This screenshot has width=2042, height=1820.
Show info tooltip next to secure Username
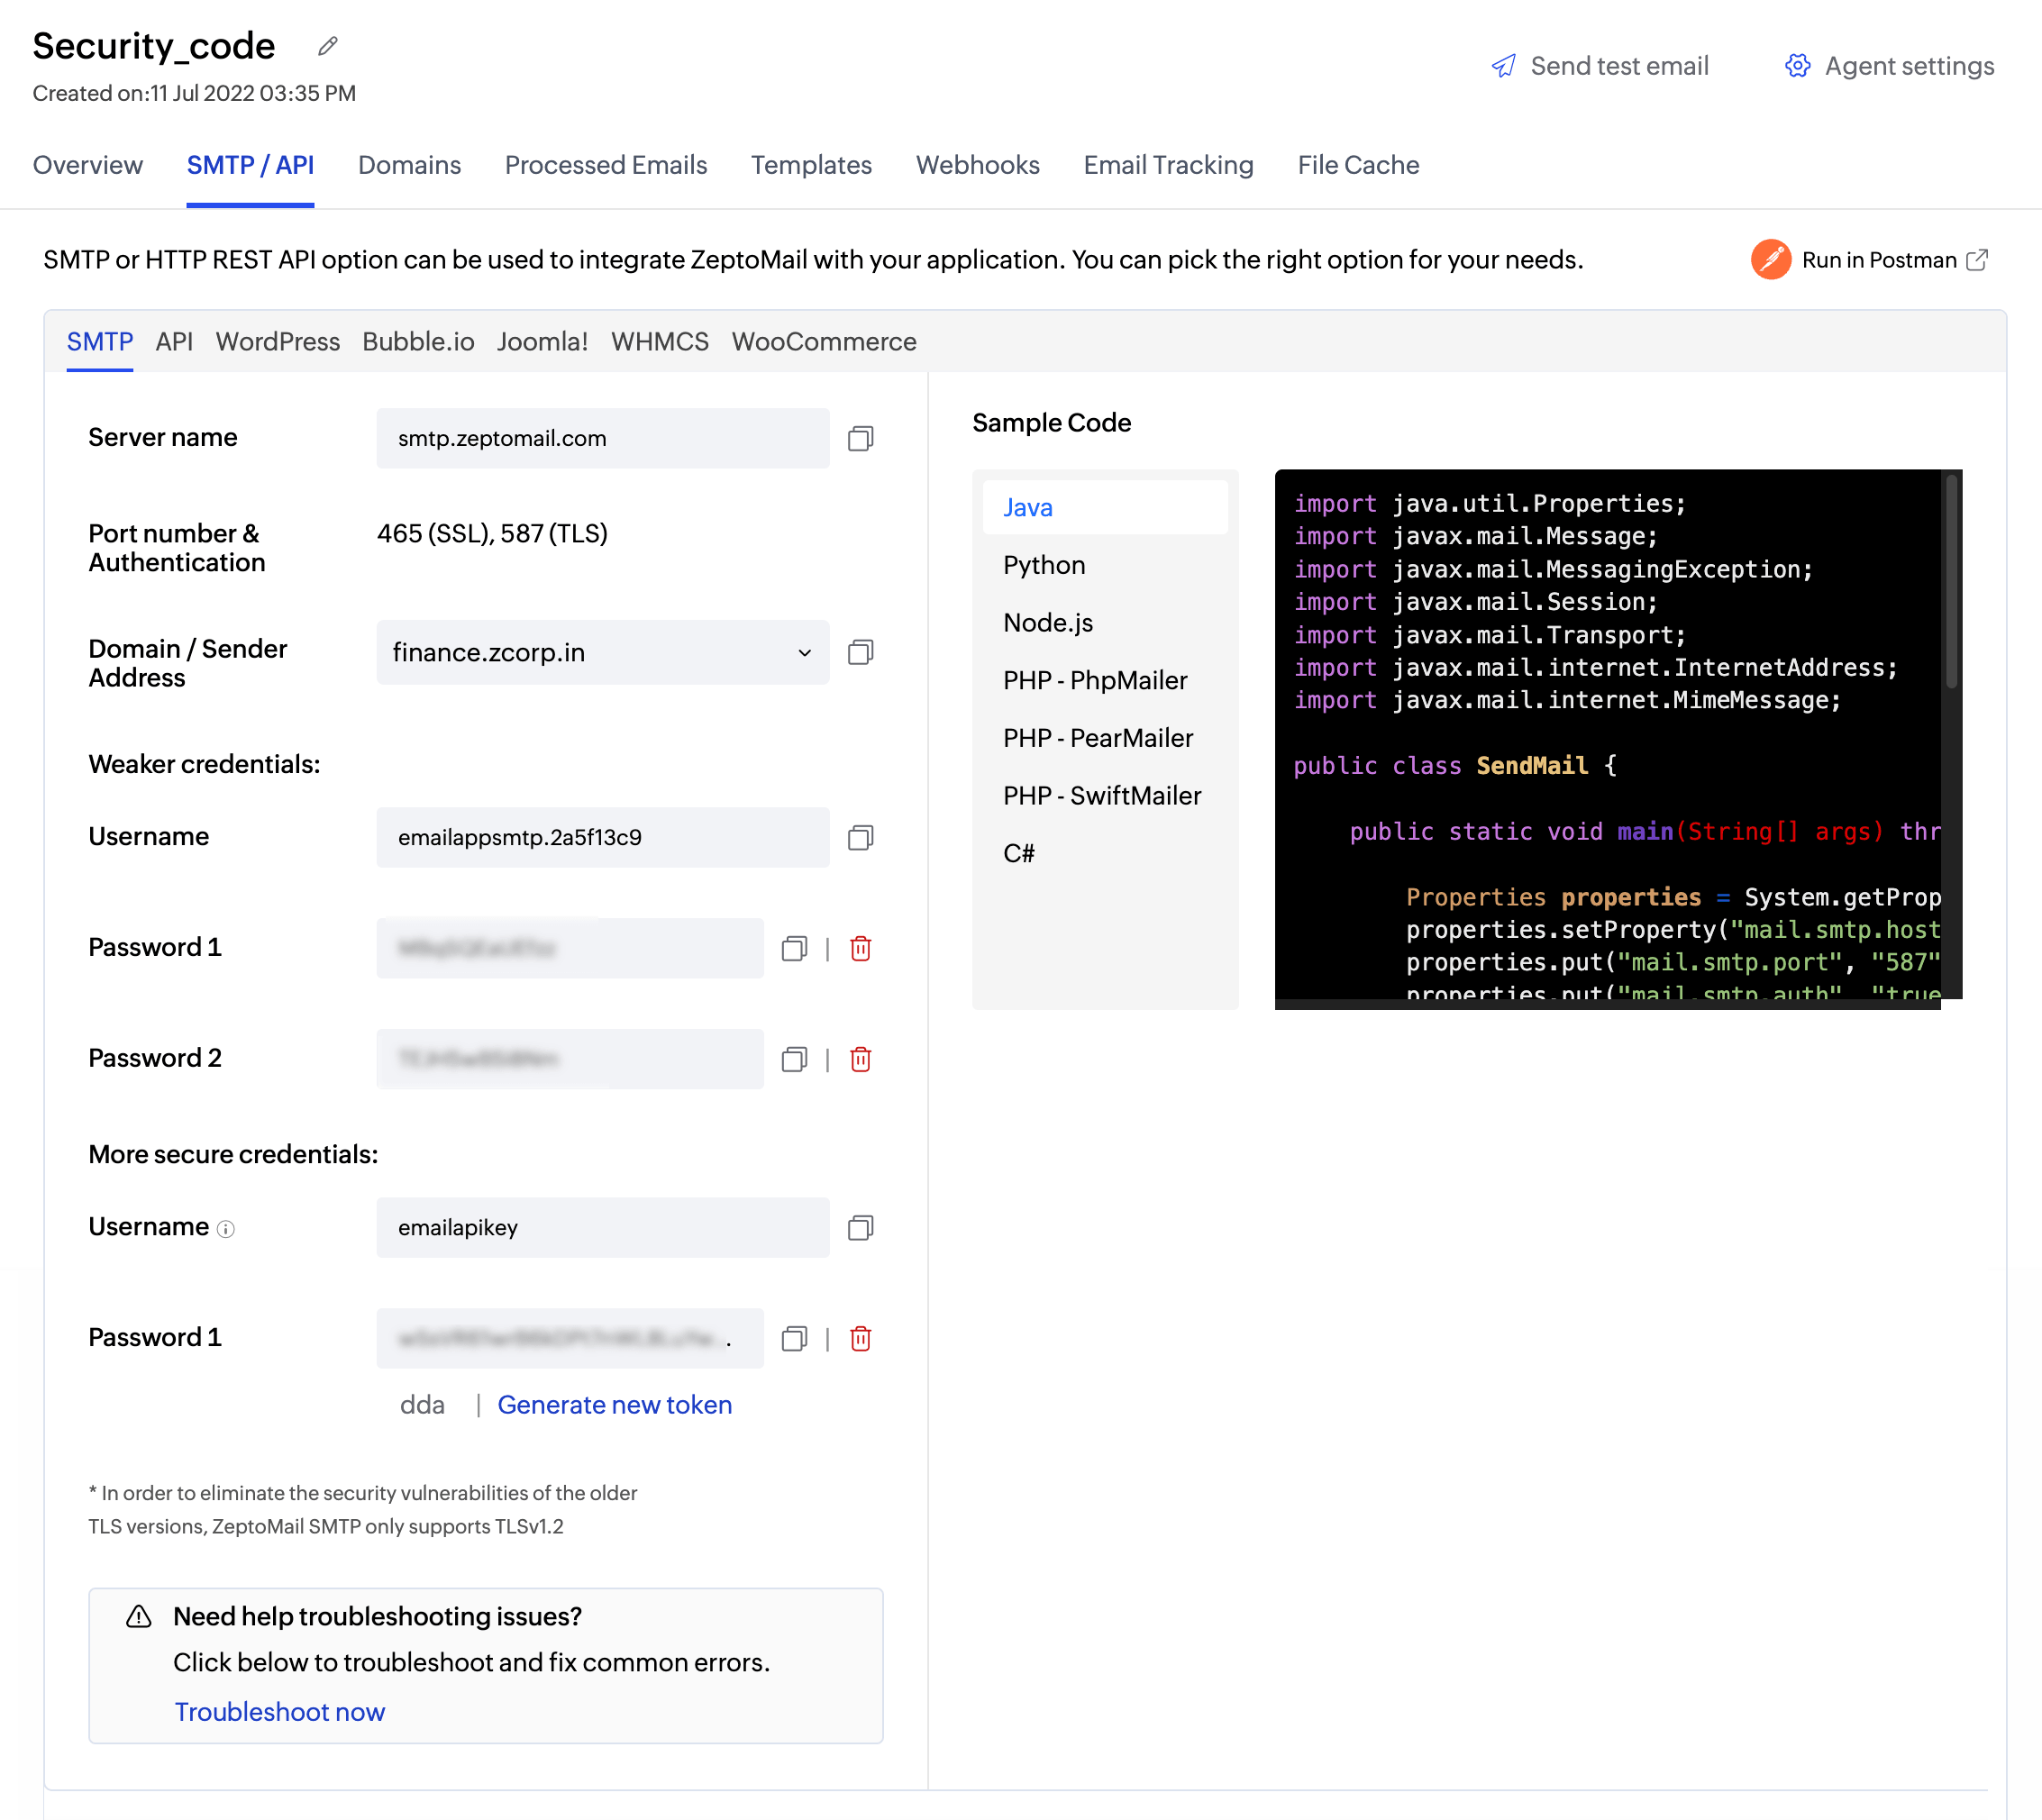pos(226,1229)
